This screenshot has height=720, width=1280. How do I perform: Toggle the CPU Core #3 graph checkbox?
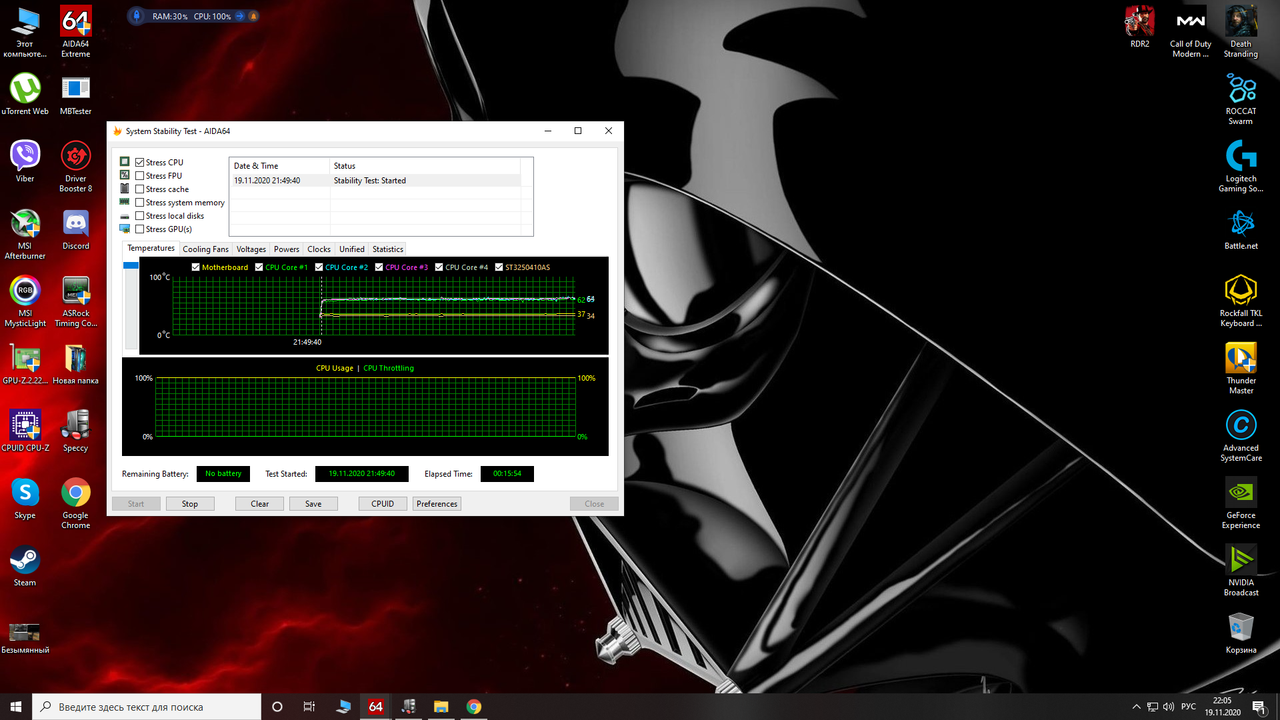point(380,267)
